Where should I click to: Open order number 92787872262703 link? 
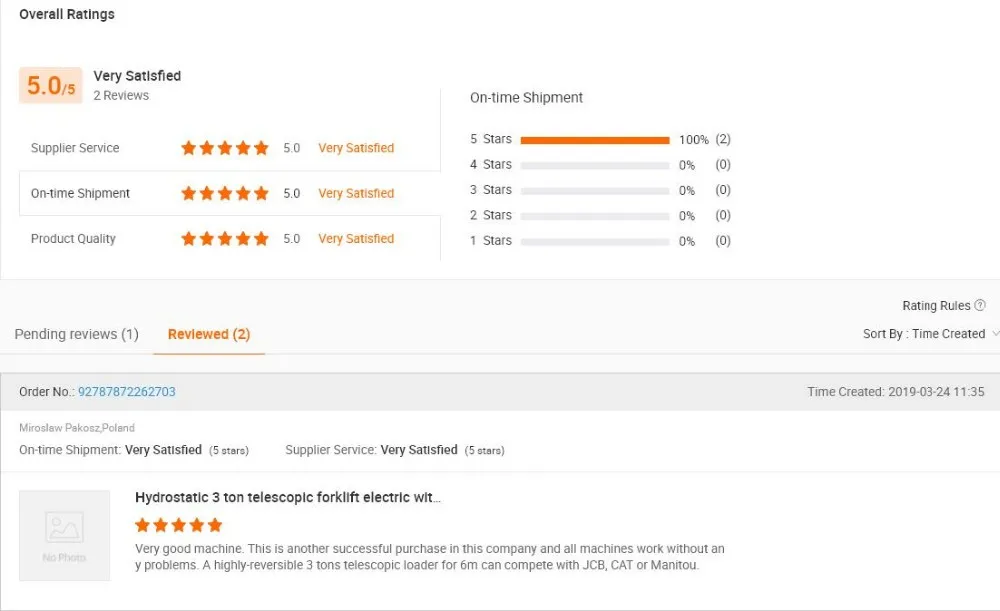(126, 392)
